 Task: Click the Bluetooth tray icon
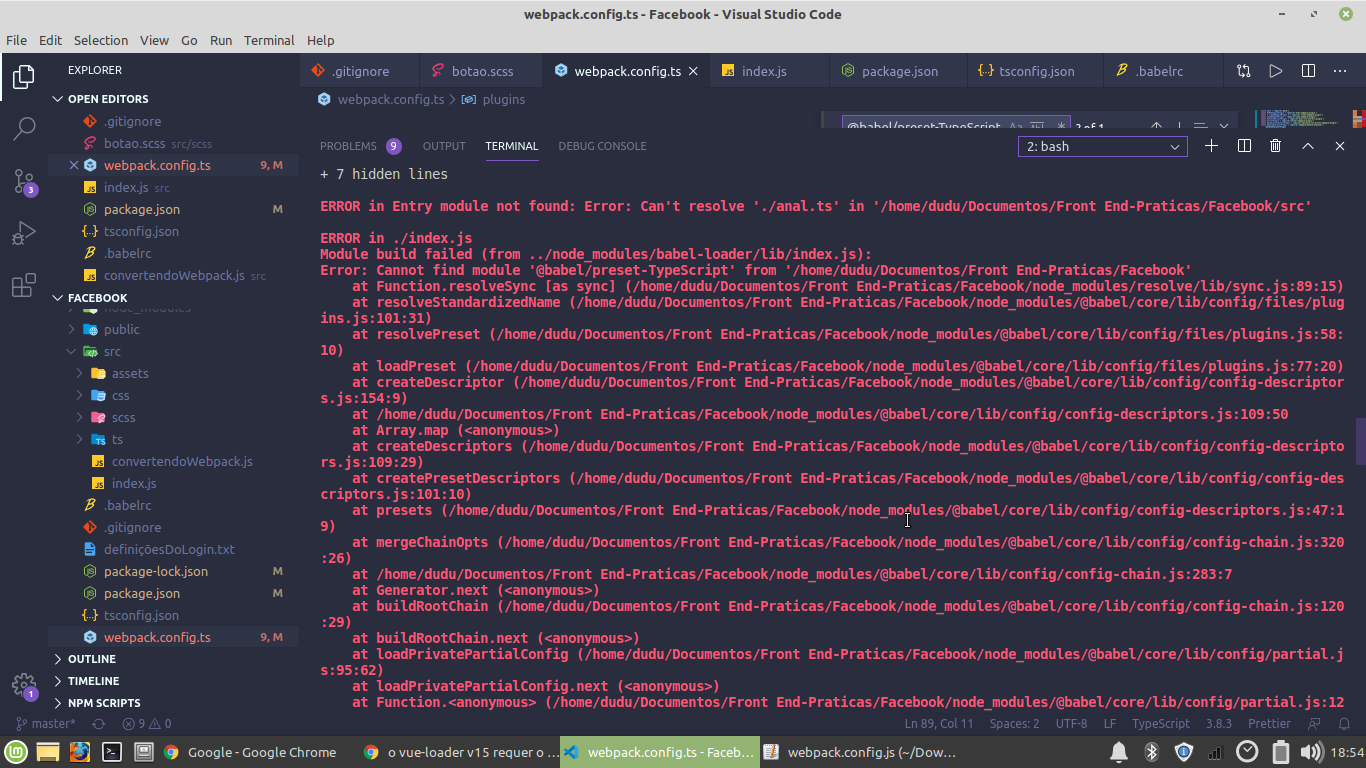point(1151,752)
